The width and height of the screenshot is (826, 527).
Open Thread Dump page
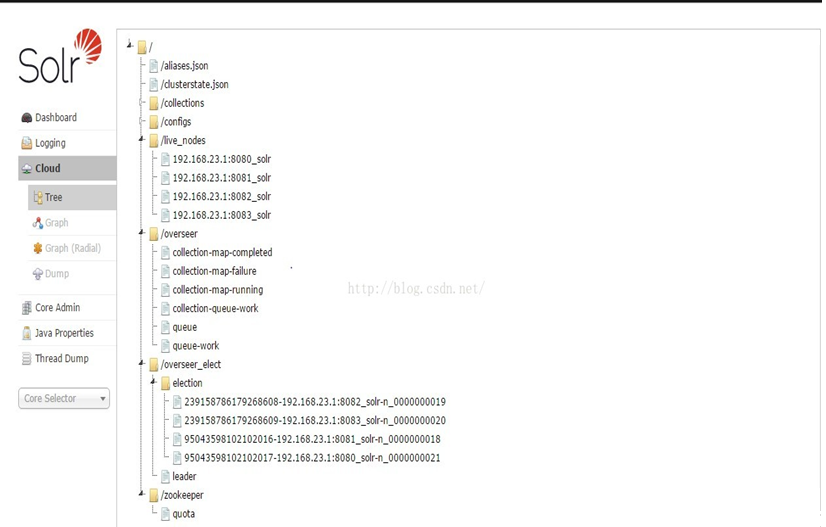click(62, 358)
